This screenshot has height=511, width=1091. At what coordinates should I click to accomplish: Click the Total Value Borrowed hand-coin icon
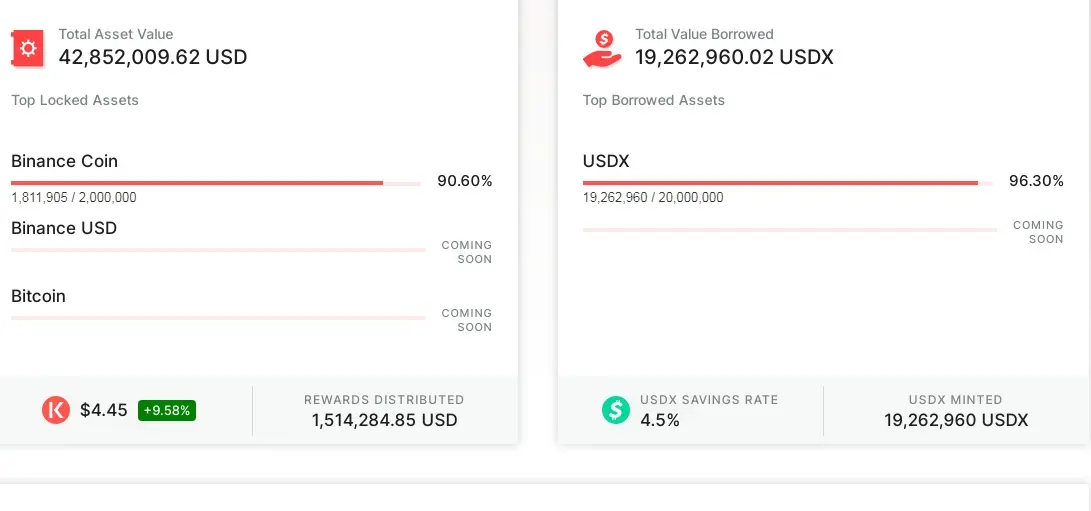(602, 49)
